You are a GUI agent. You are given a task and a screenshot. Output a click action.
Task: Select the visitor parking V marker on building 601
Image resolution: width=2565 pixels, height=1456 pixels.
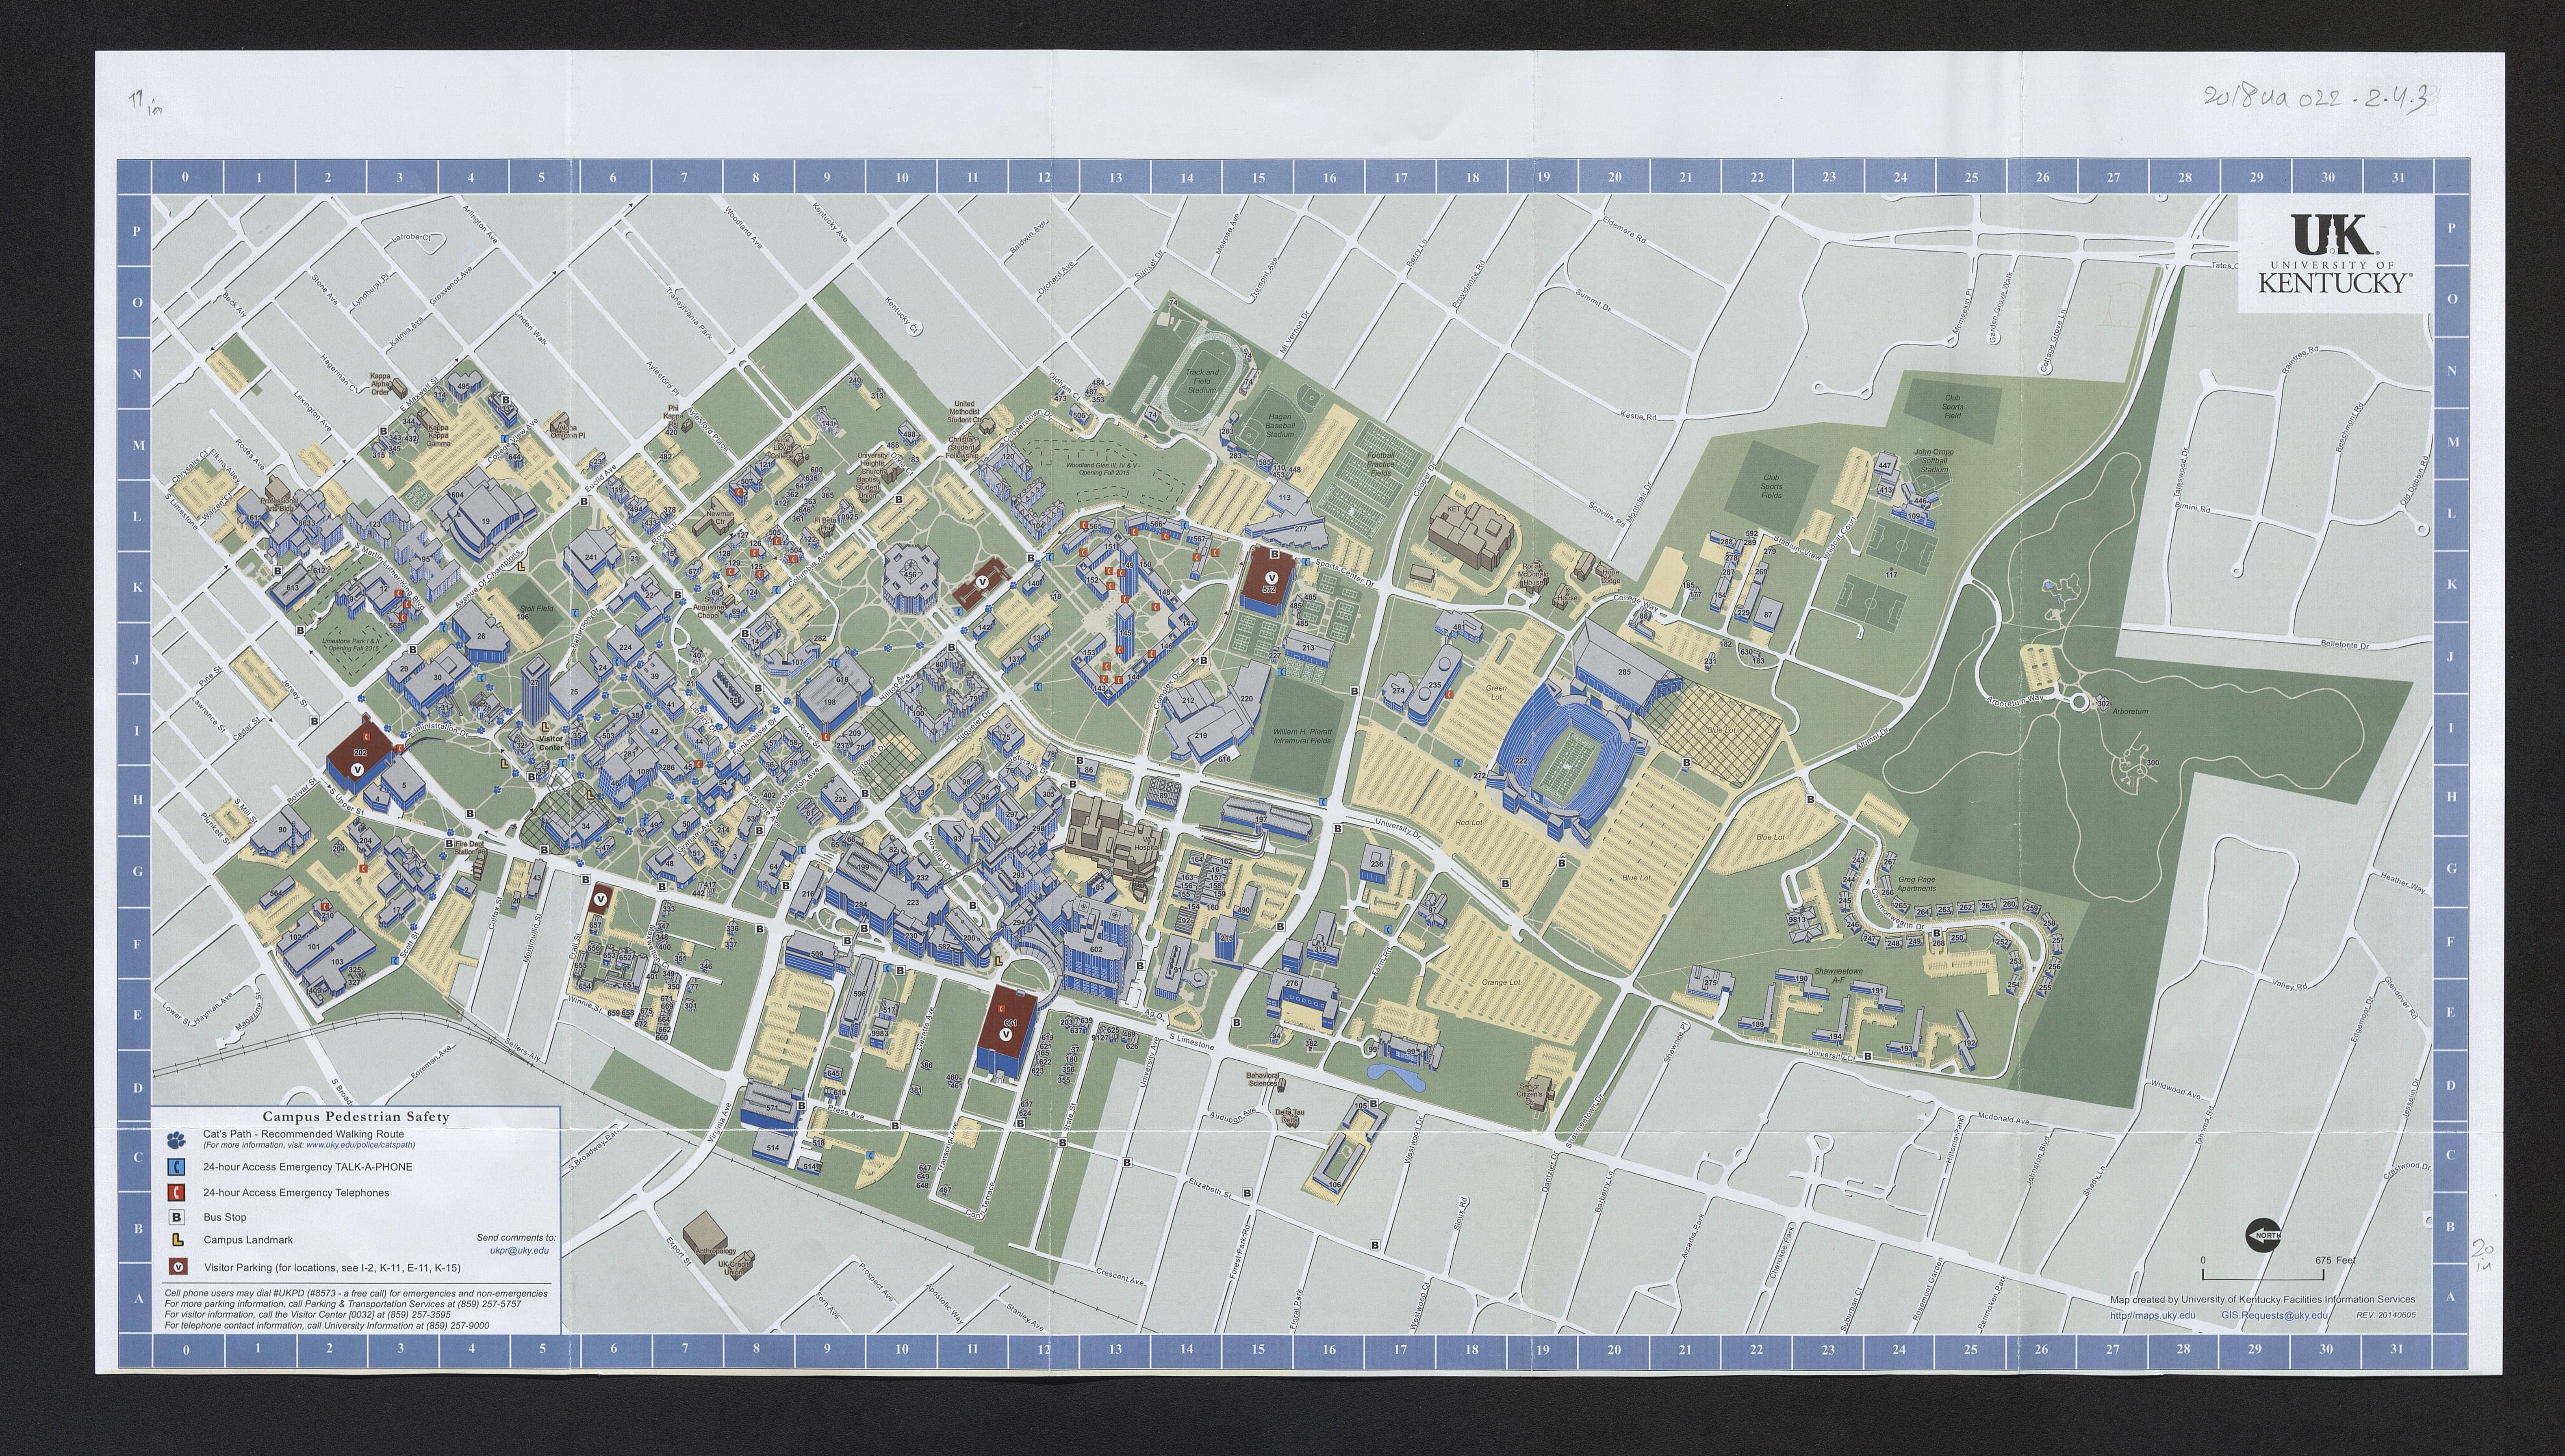pos(1007,1036)
